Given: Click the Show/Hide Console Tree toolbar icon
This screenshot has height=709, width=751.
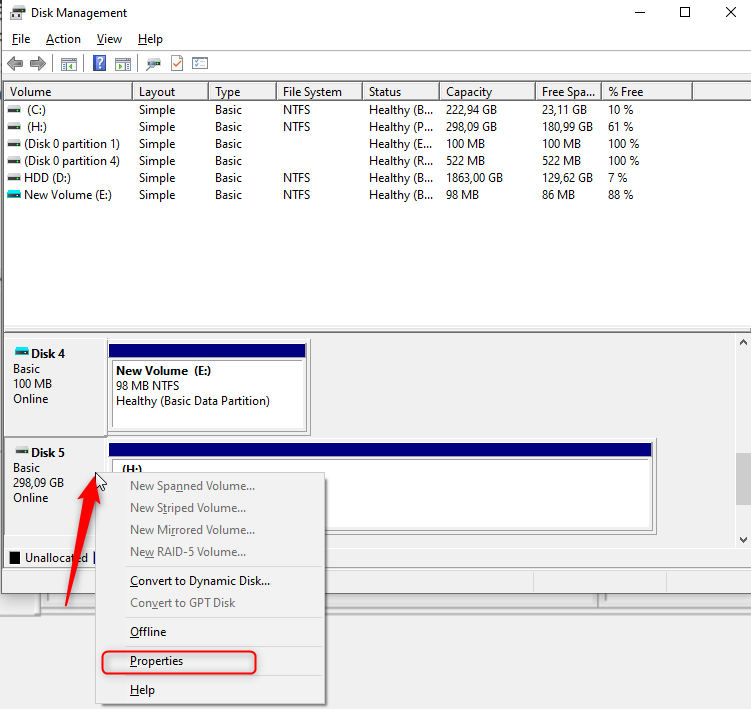Looking at the screenshot, I should click(68, 63).
